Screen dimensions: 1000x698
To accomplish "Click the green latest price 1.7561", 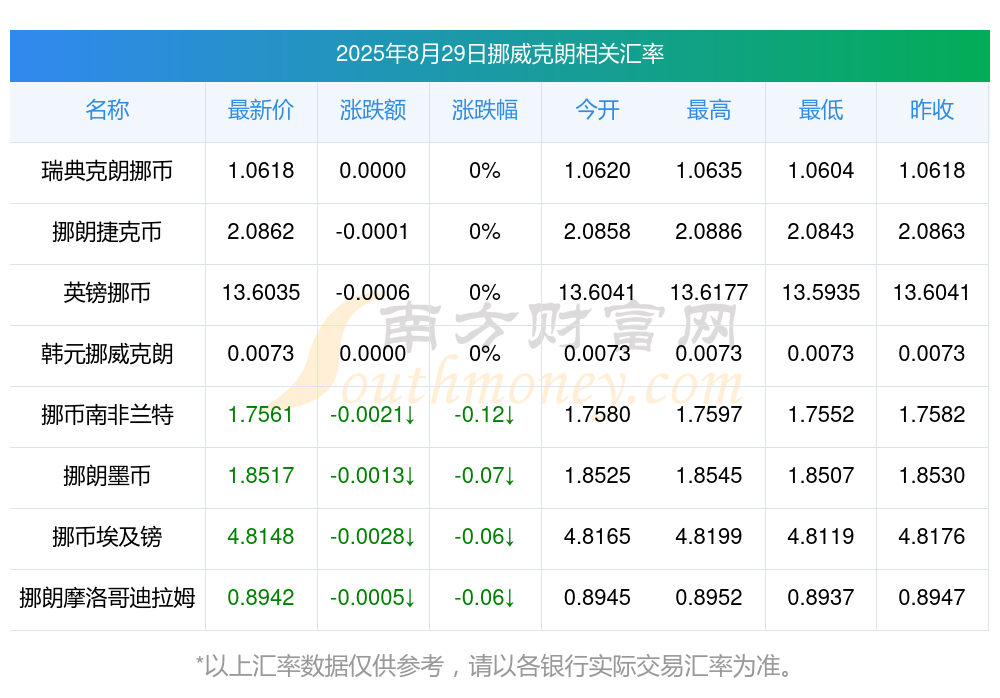I will tap(261, 415).
